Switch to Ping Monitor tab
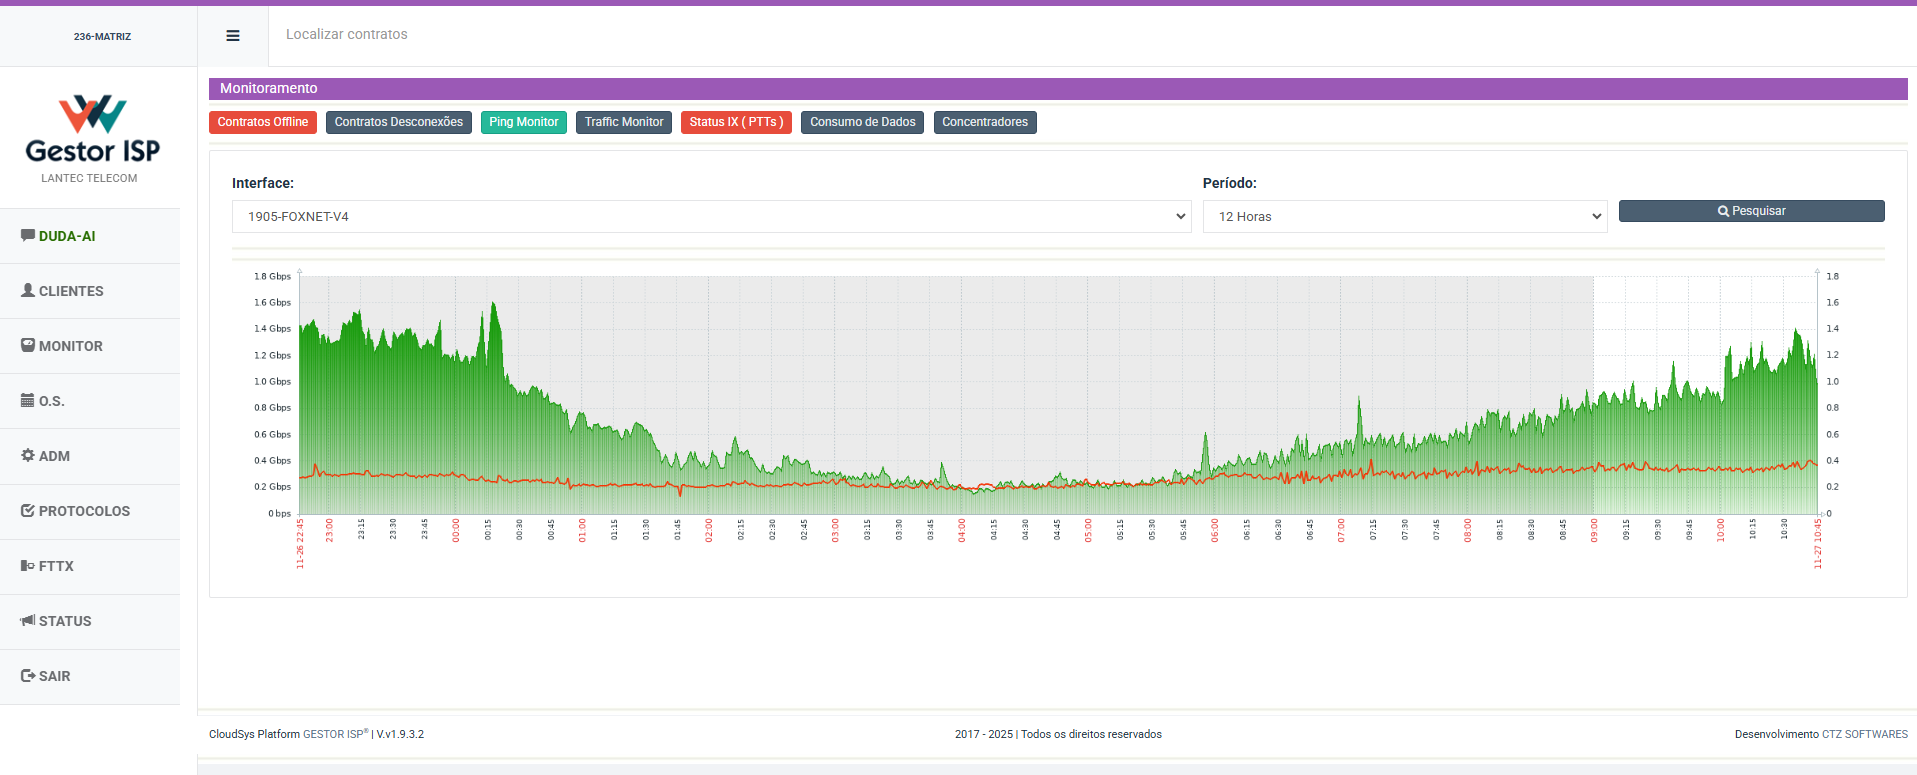 coord(523,122)
